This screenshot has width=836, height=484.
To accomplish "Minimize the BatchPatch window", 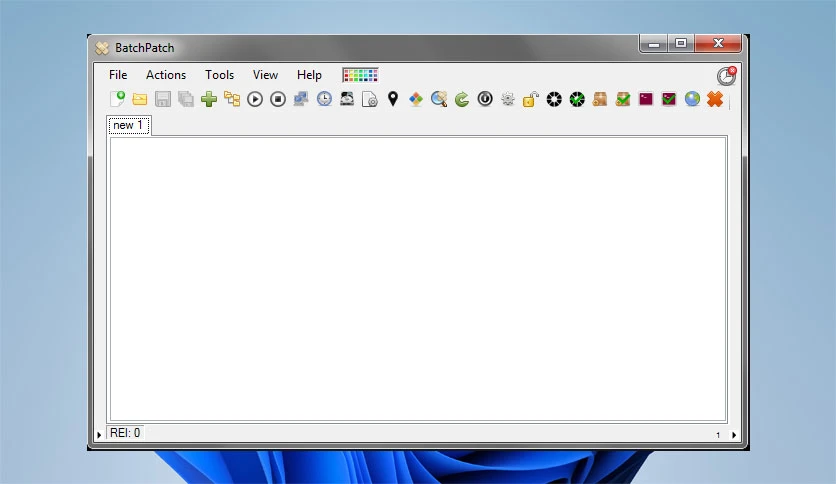I will [654, 44].
